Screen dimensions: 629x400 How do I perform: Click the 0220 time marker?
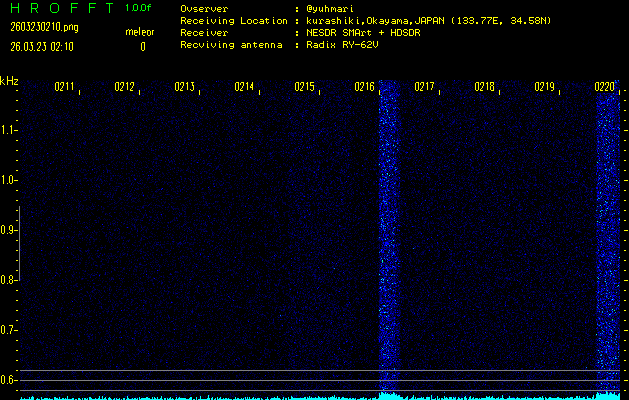click(604, 87)
